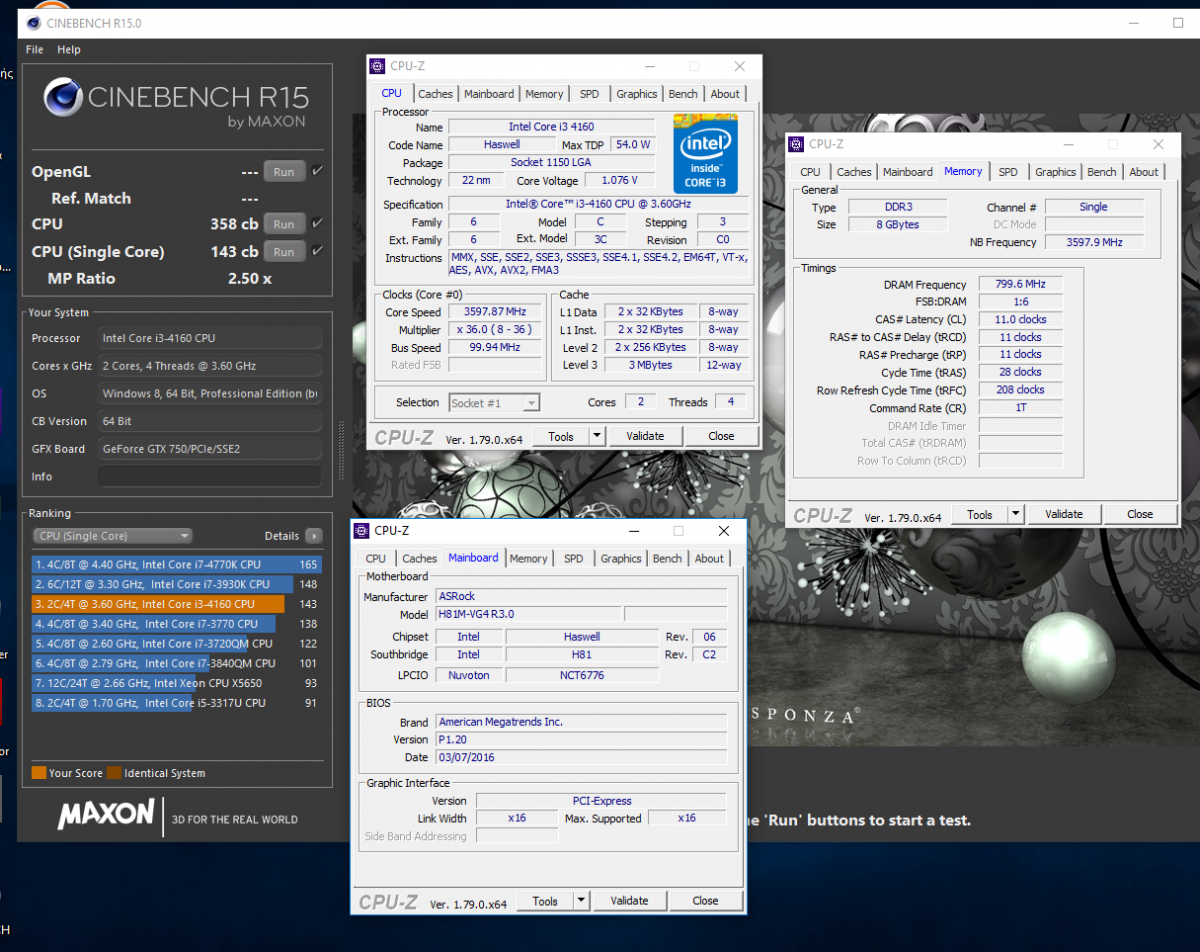Open the Graphics tab in the memory CPU-Z window
The height and width of the screenshot is (952, 1200).
pos(1055,172)
